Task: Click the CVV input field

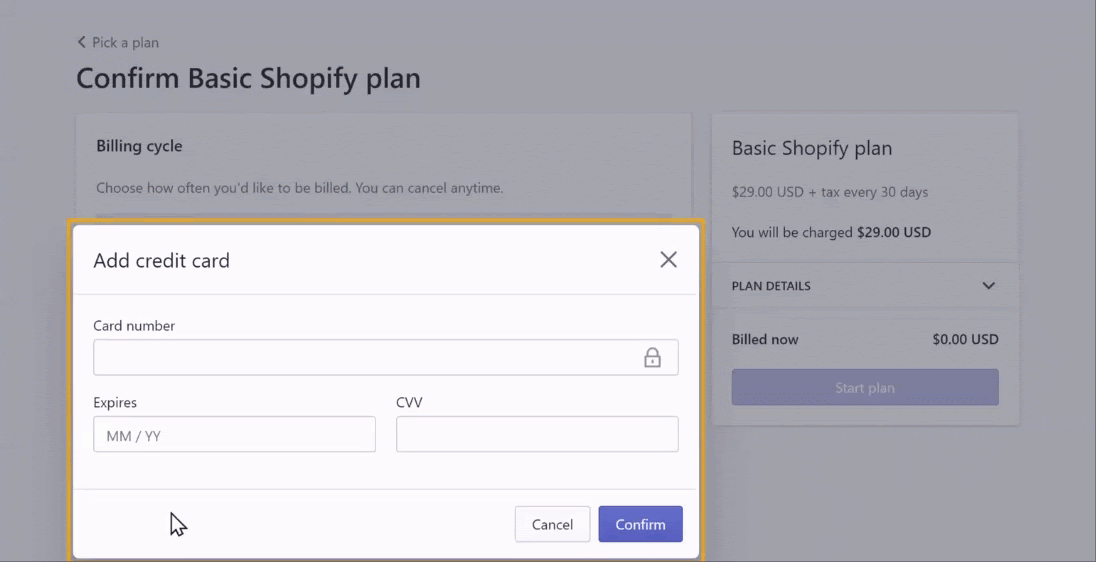Action: click(537, 434)
